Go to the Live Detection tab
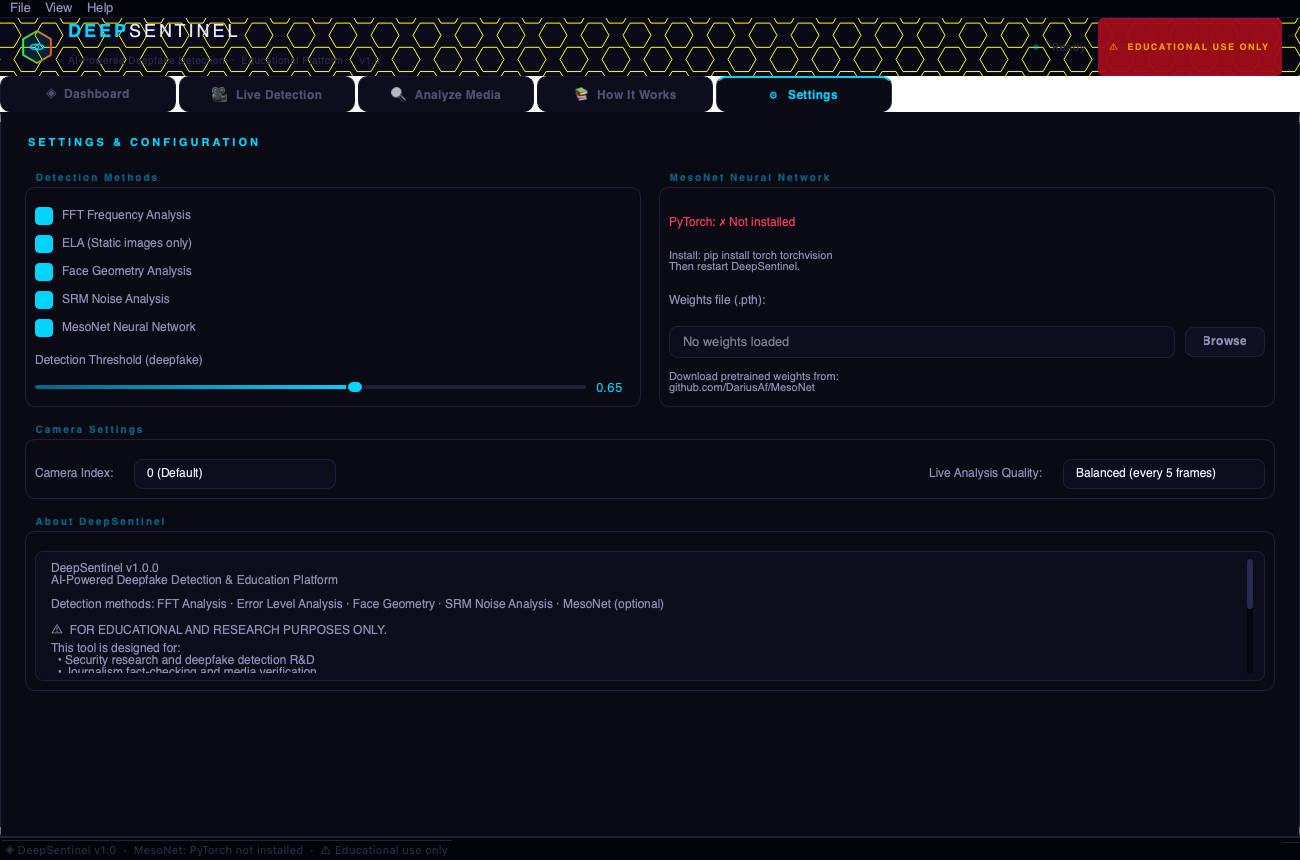Viewport: 1300px width, 860px height. (267, 95)
